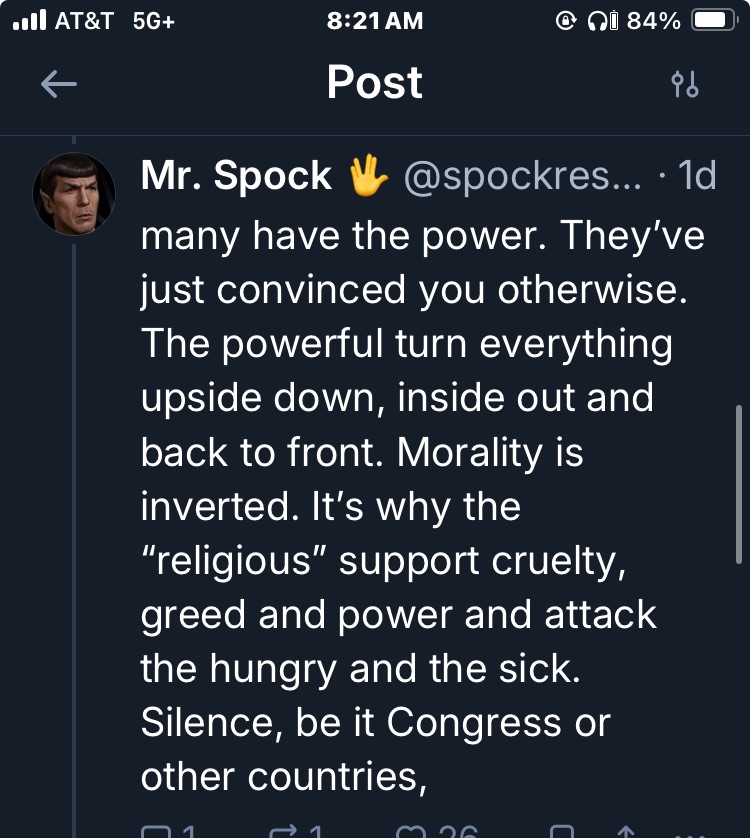Tap the 8:21 AM clock
This screenshot has width=750, height=838.
(374, 21)
